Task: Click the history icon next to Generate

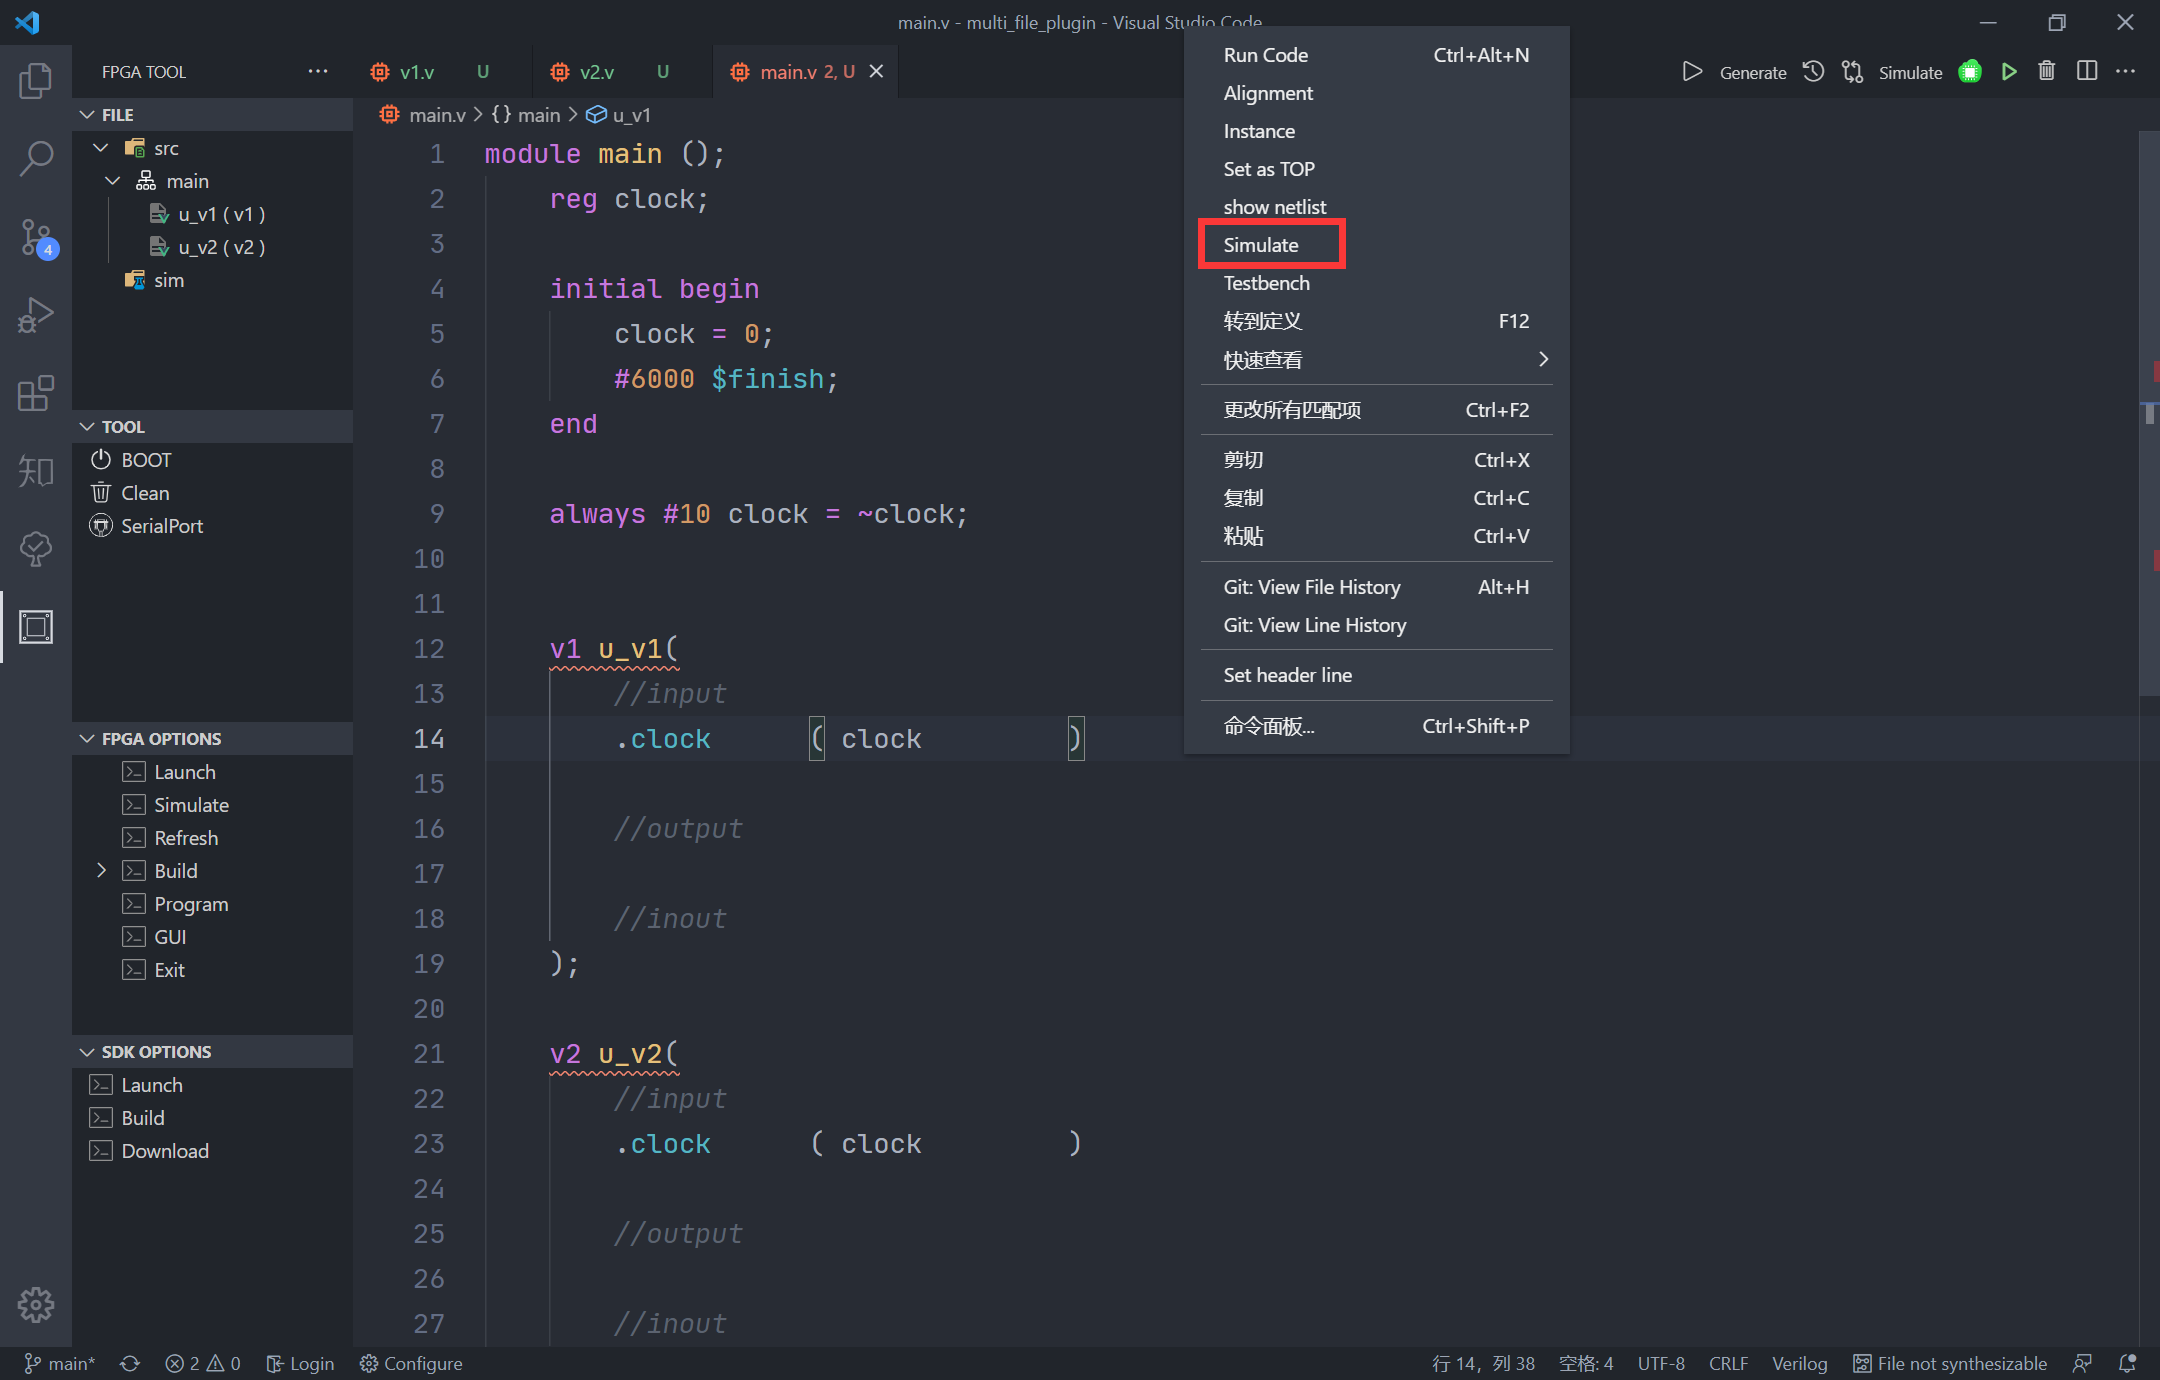Action: coord(1814,71)
